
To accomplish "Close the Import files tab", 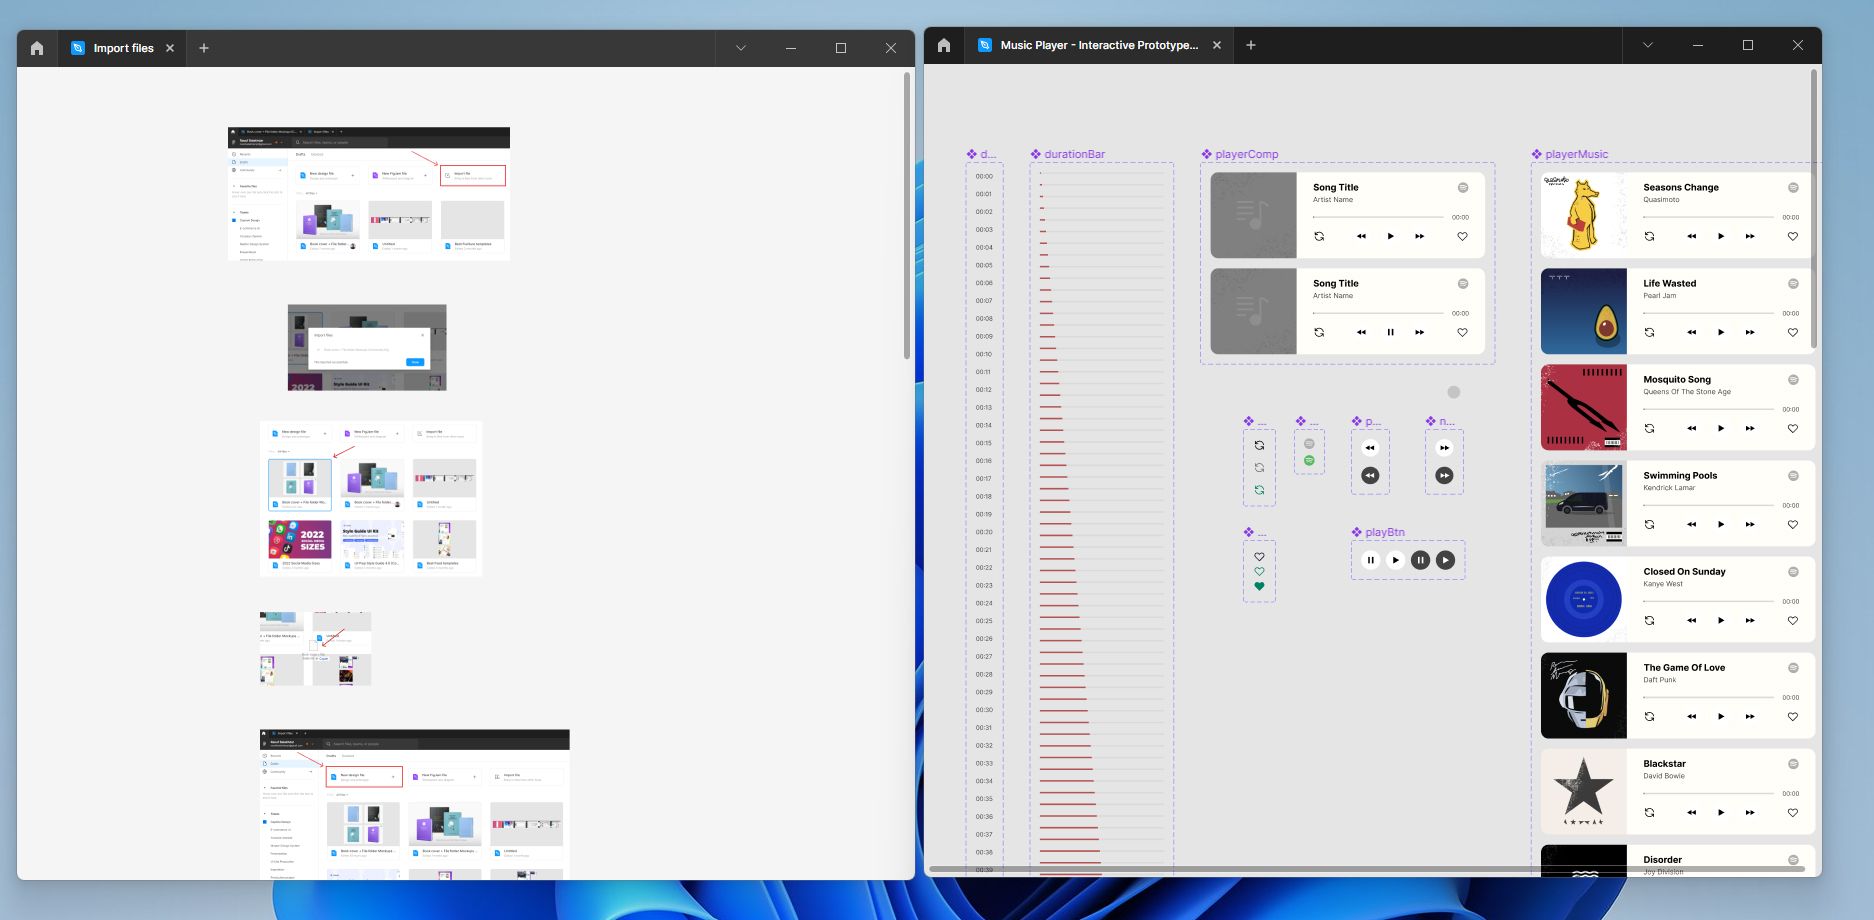I will pyautogui.click(x=170, y=48).
